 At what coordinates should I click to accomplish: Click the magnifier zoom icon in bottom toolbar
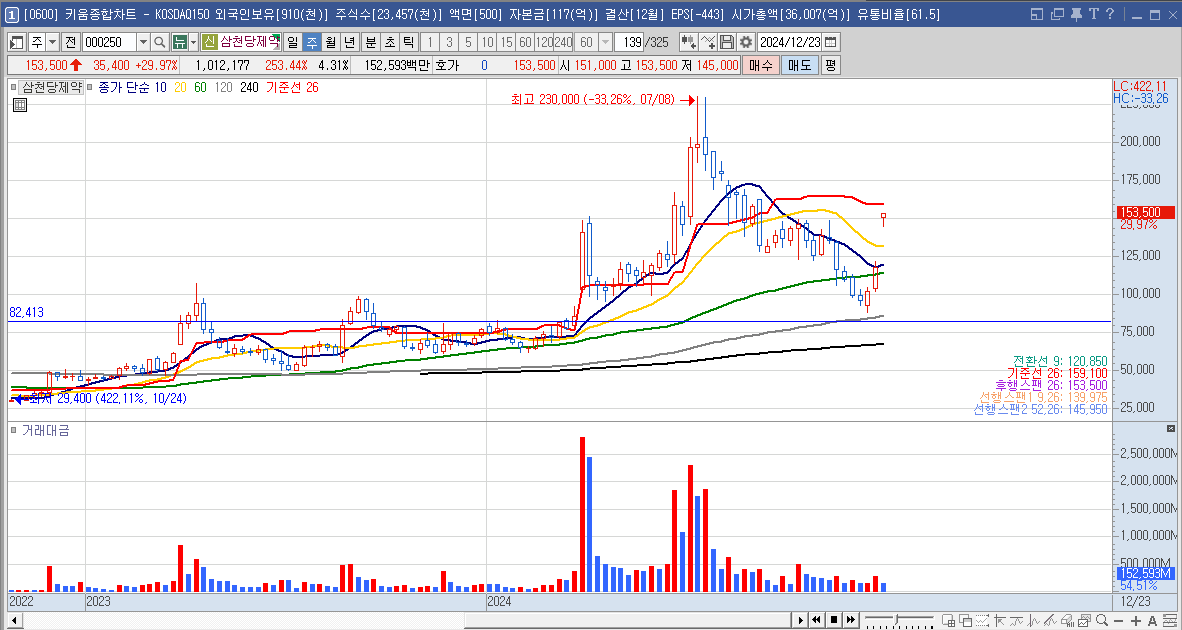[x=1101, y=620]
